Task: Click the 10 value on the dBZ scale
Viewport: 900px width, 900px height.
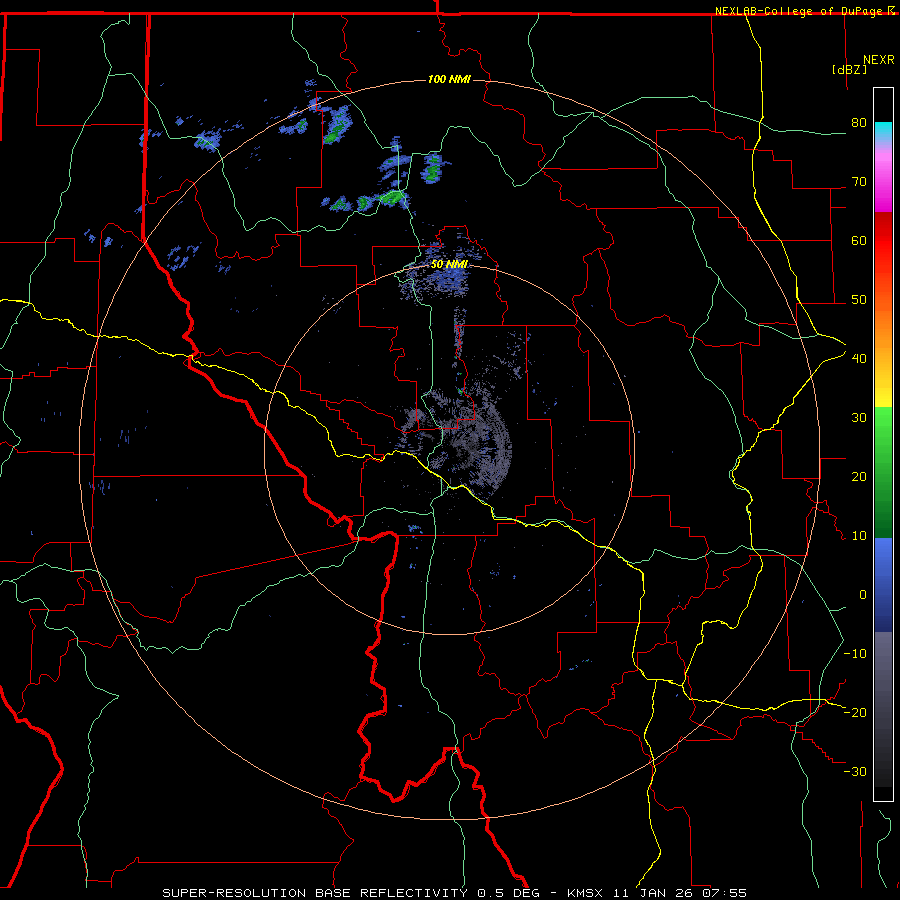Action: (x=859, y=536)
